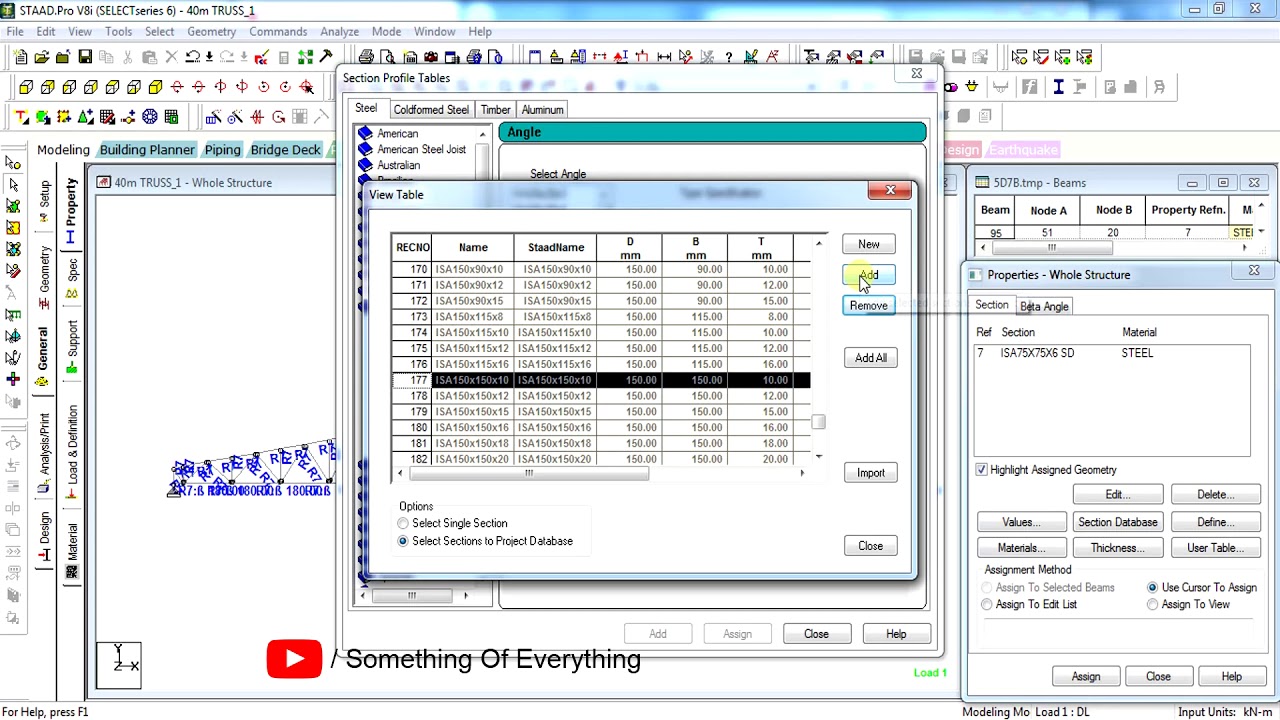
Task: Click the rightmost red rotate icon with cursor
Action: pyautogui.click(x=306, y=87)
